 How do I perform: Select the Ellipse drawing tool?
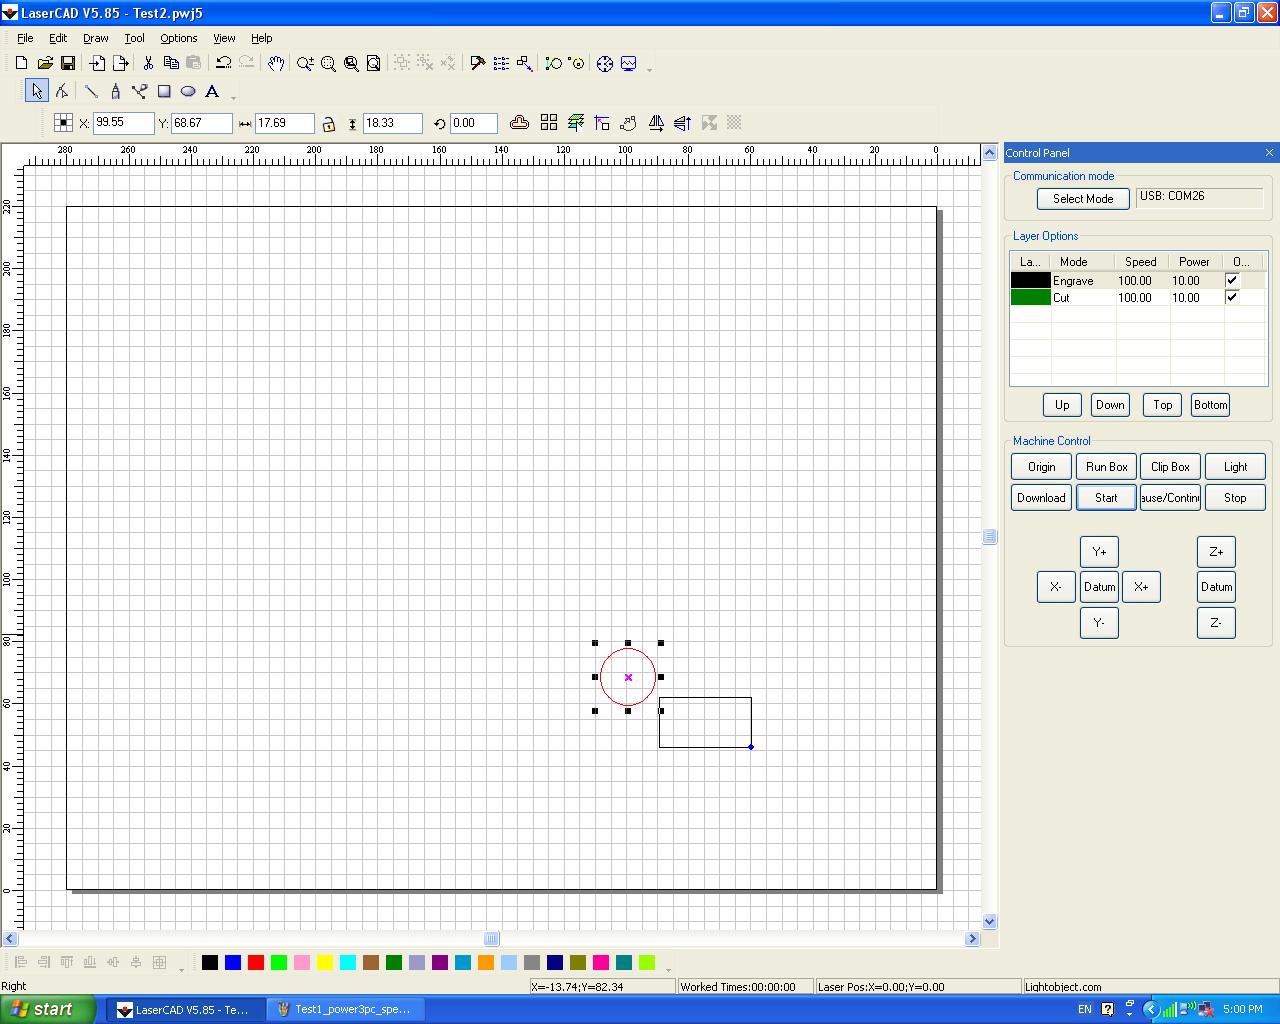click(x=188, y=91)
